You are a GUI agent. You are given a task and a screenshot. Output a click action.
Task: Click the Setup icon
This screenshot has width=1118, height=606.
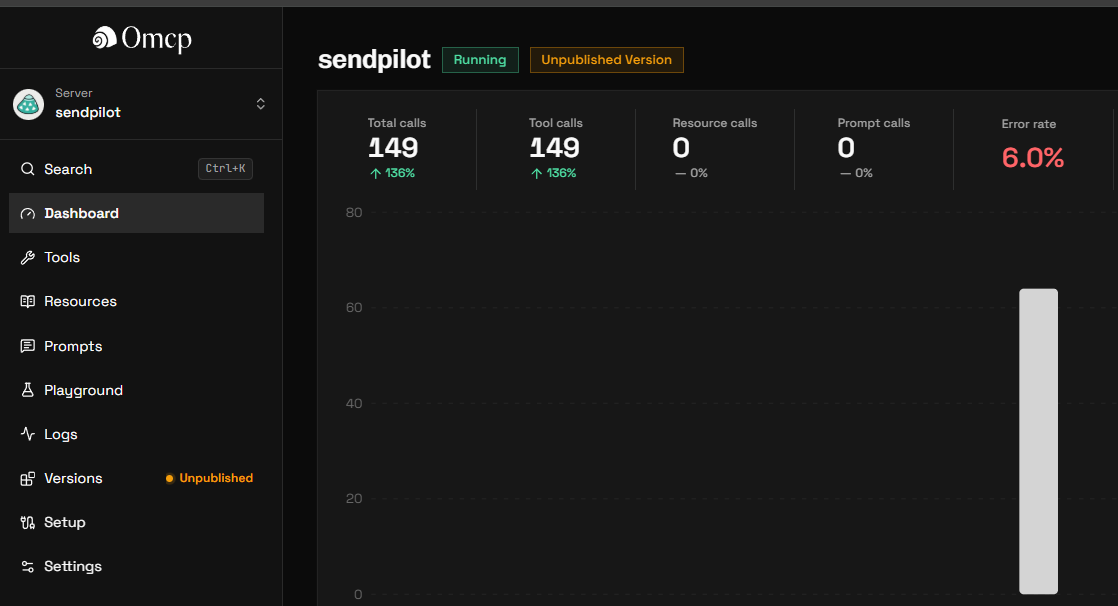click(28, 523)
